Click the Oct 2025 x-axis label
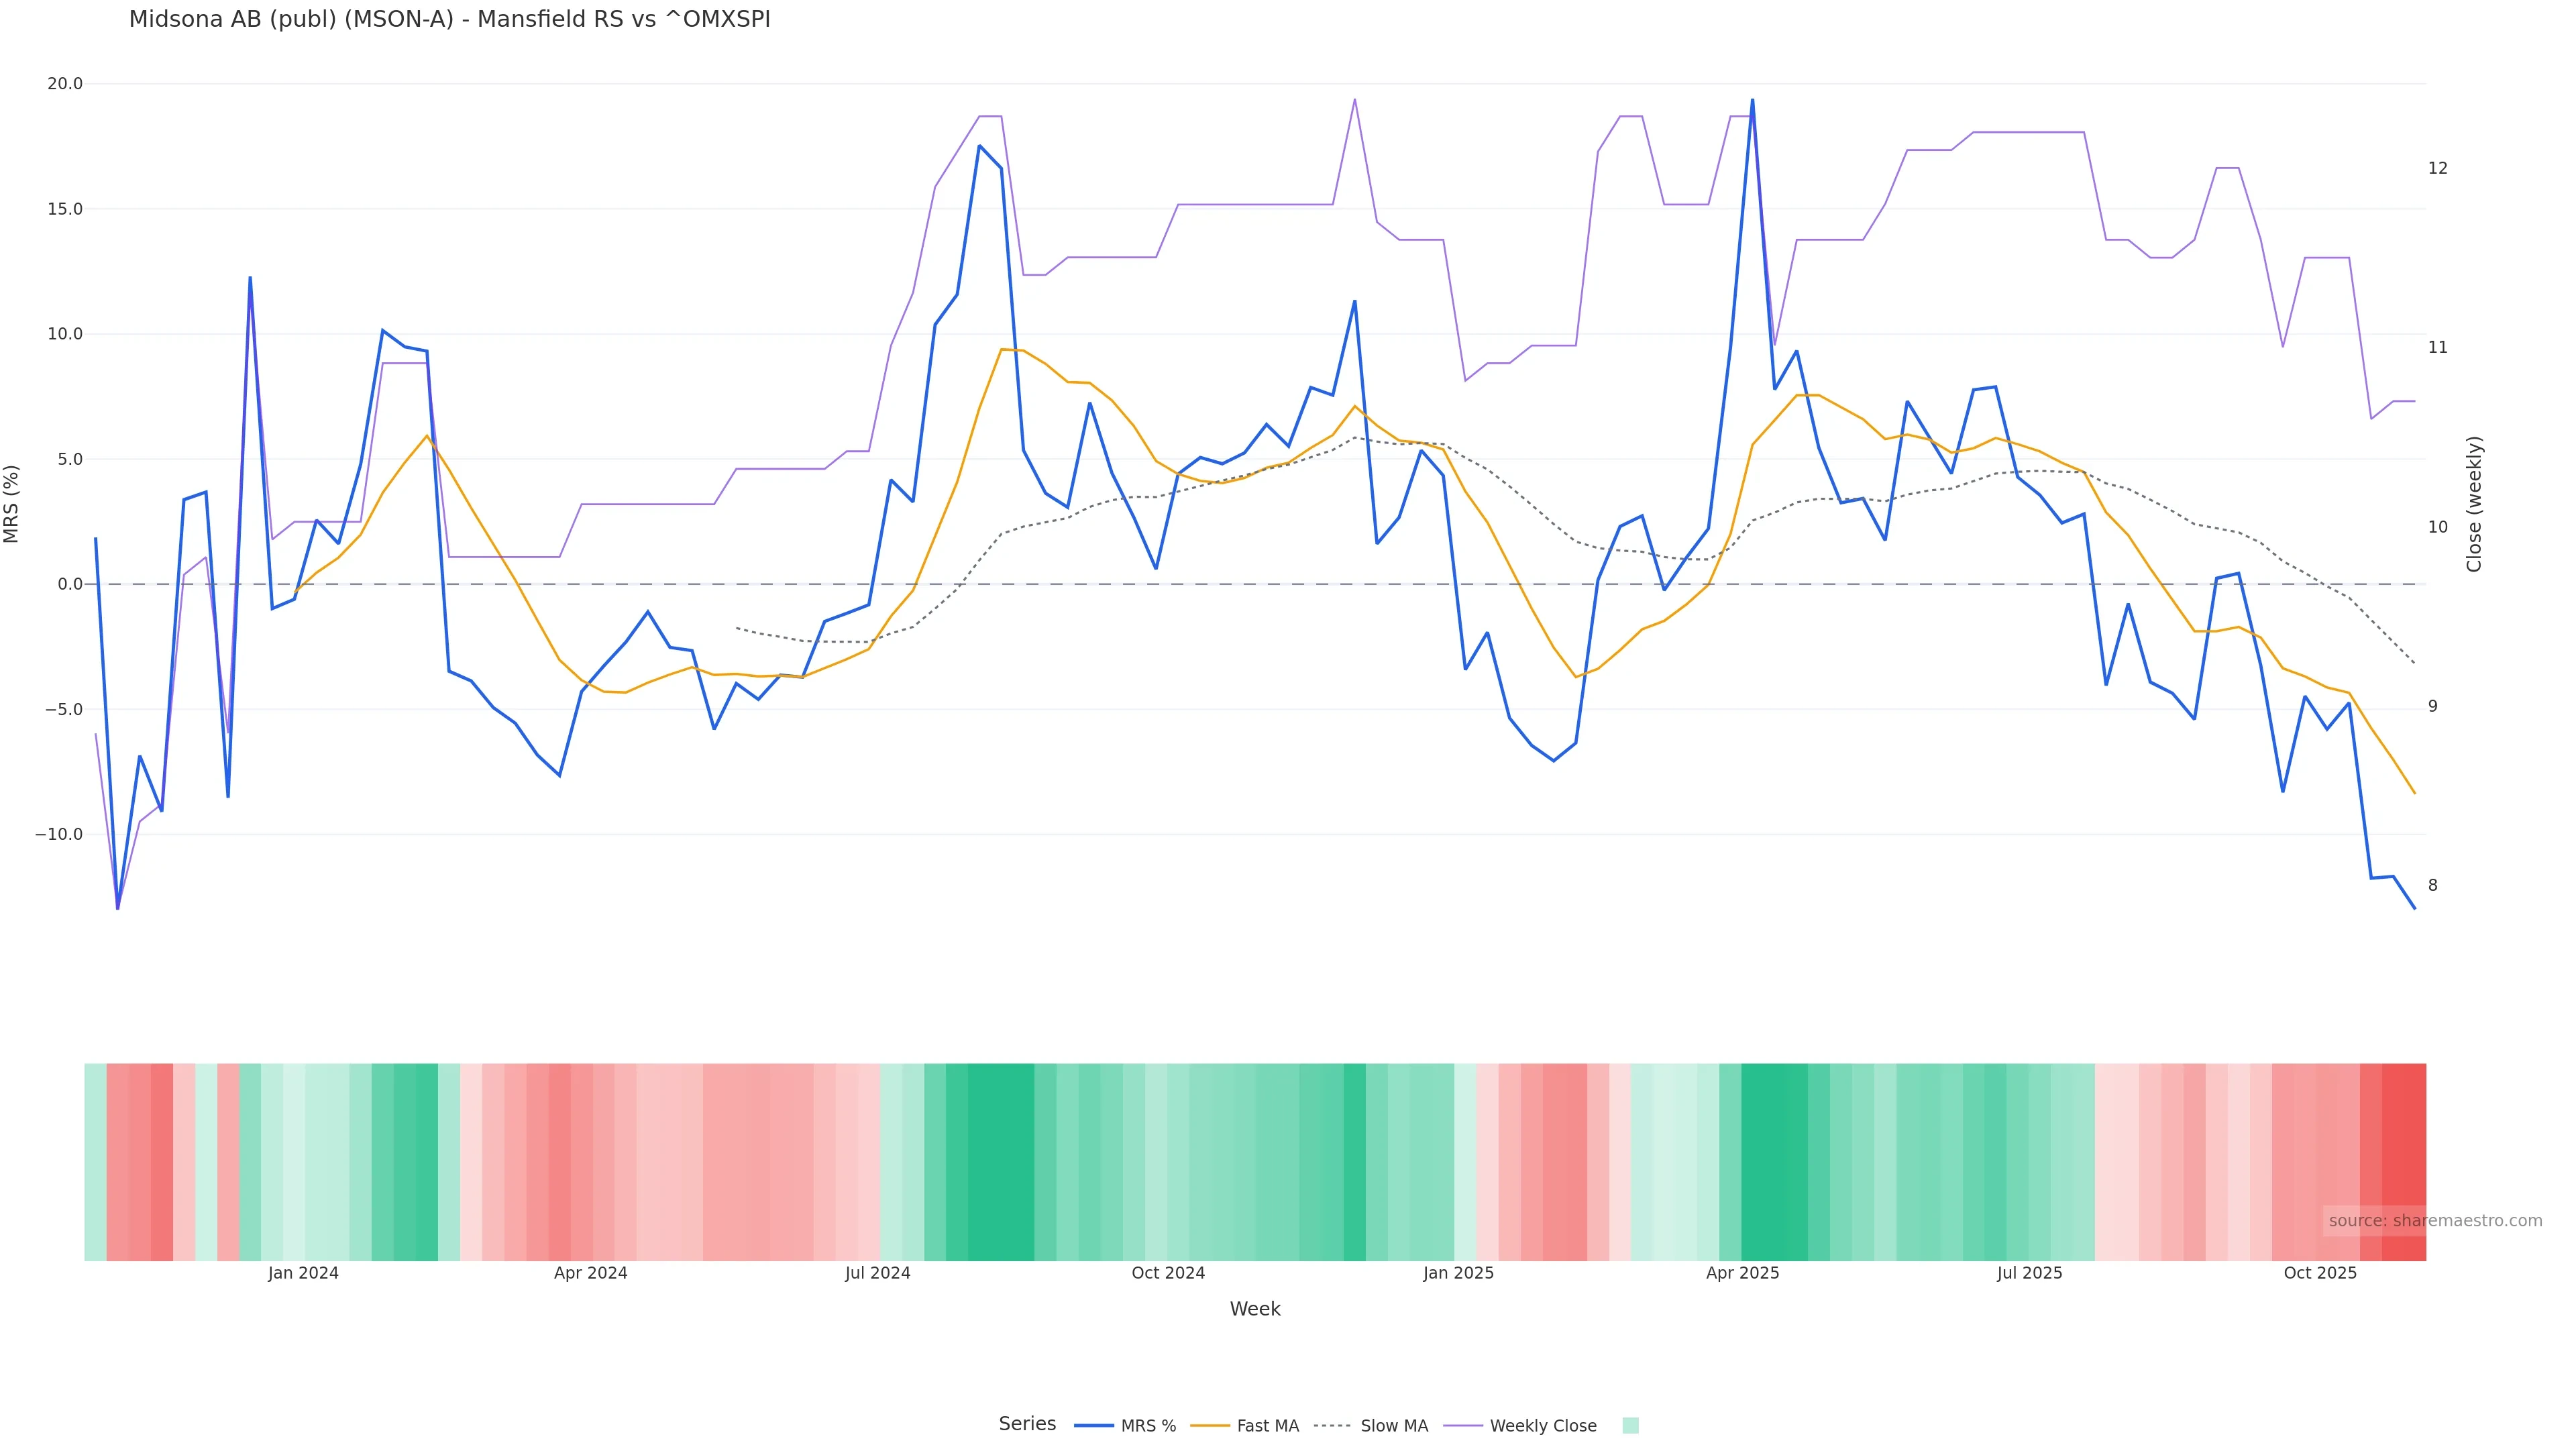Screen dimensions: 2576x1449 pyautogui.click(x=2320, y=1273)
